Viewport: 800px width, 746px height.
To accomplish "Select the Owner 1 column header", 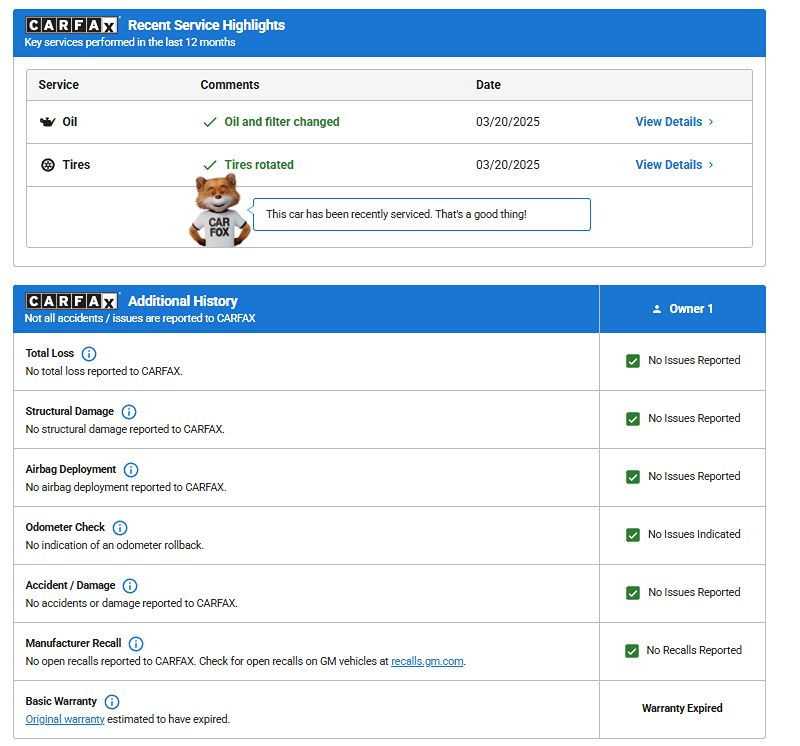I will [683, 309].
